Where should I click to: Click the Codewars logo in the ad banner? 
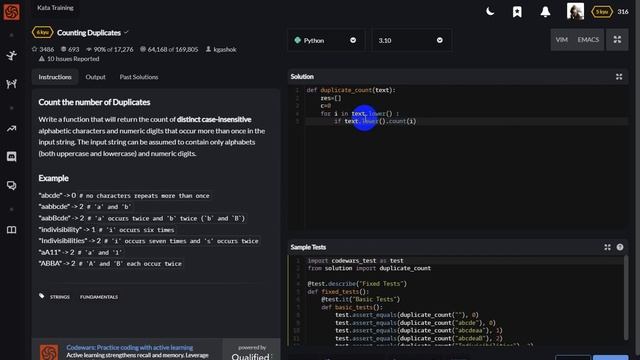[49, 352]
